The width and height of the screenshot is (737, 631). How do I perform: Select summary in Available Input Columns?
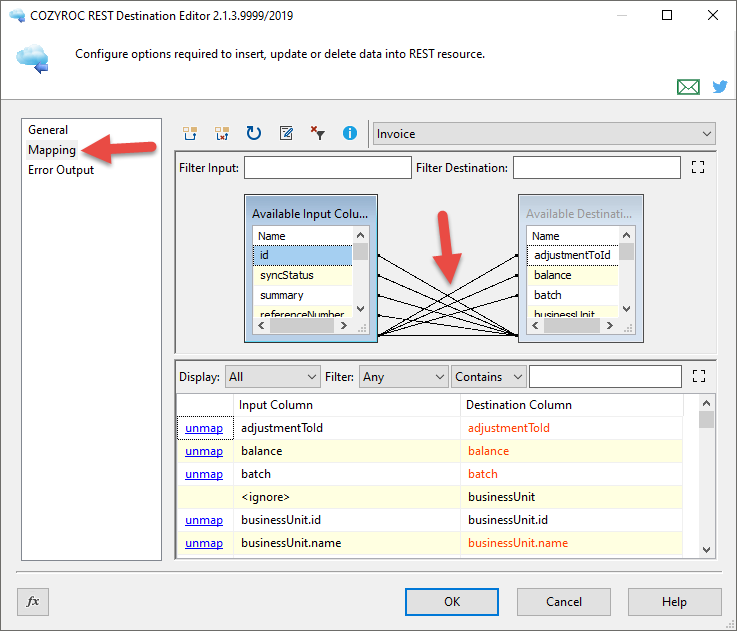303,295
